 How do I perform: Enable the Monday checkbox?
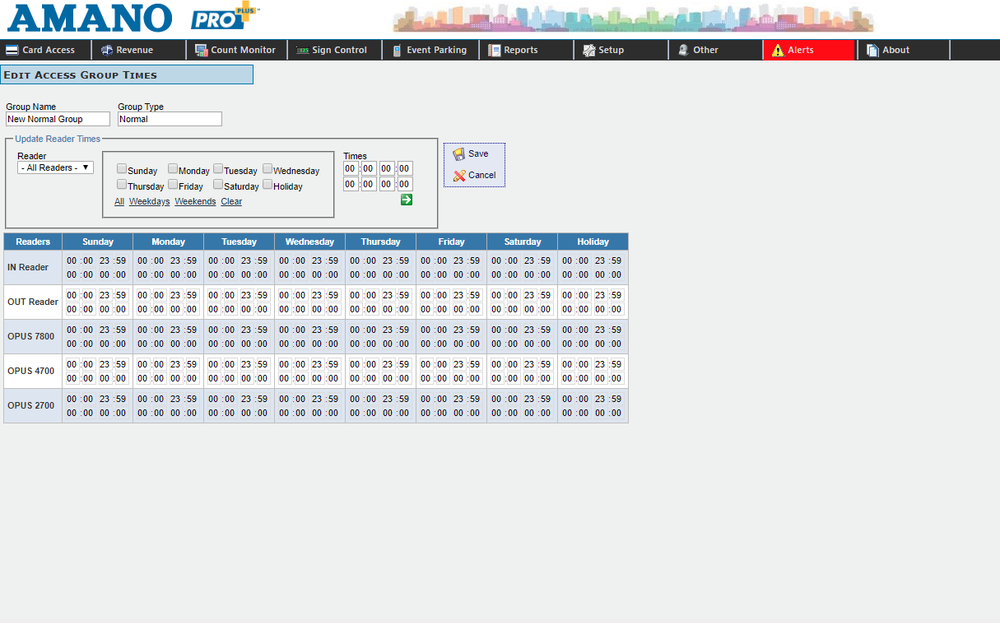(x=172, y=168)
